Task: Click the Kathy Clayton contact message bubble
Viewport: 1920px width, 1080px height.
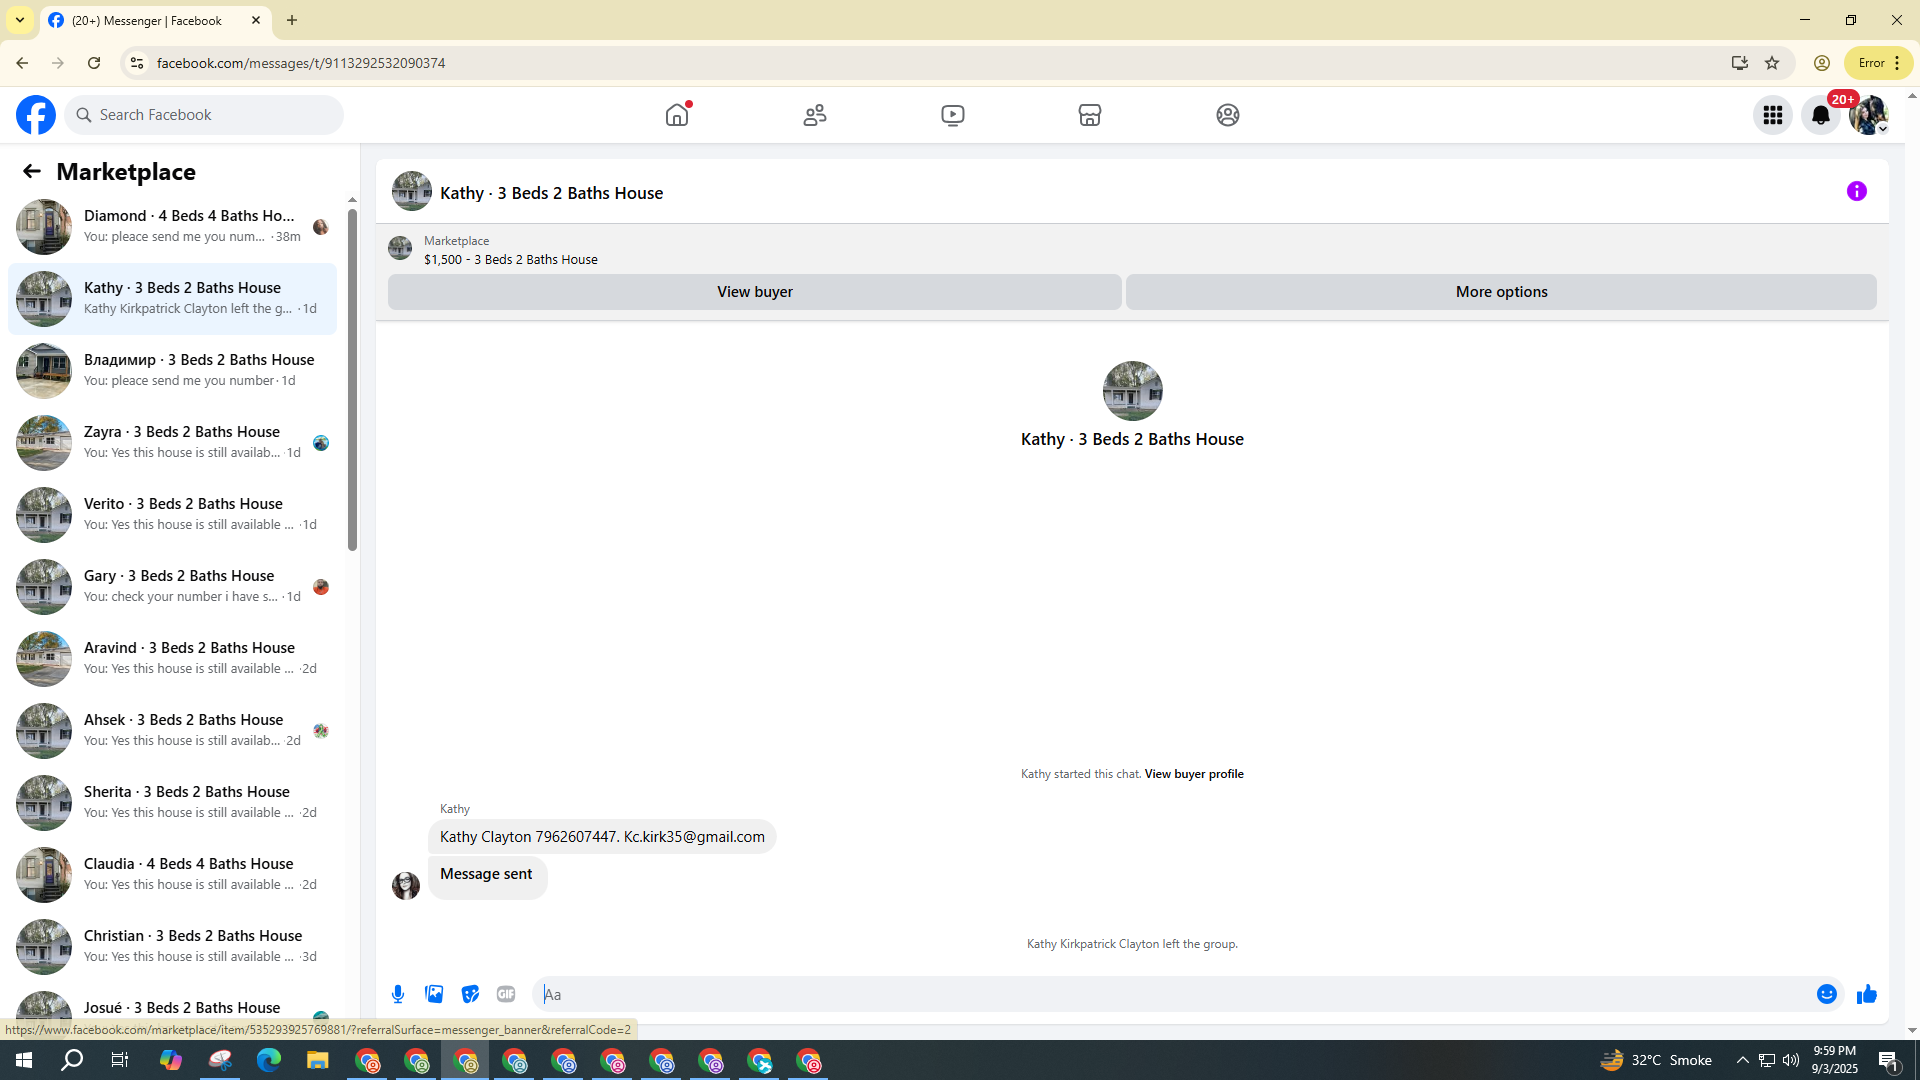Action: tap(602, 837)
